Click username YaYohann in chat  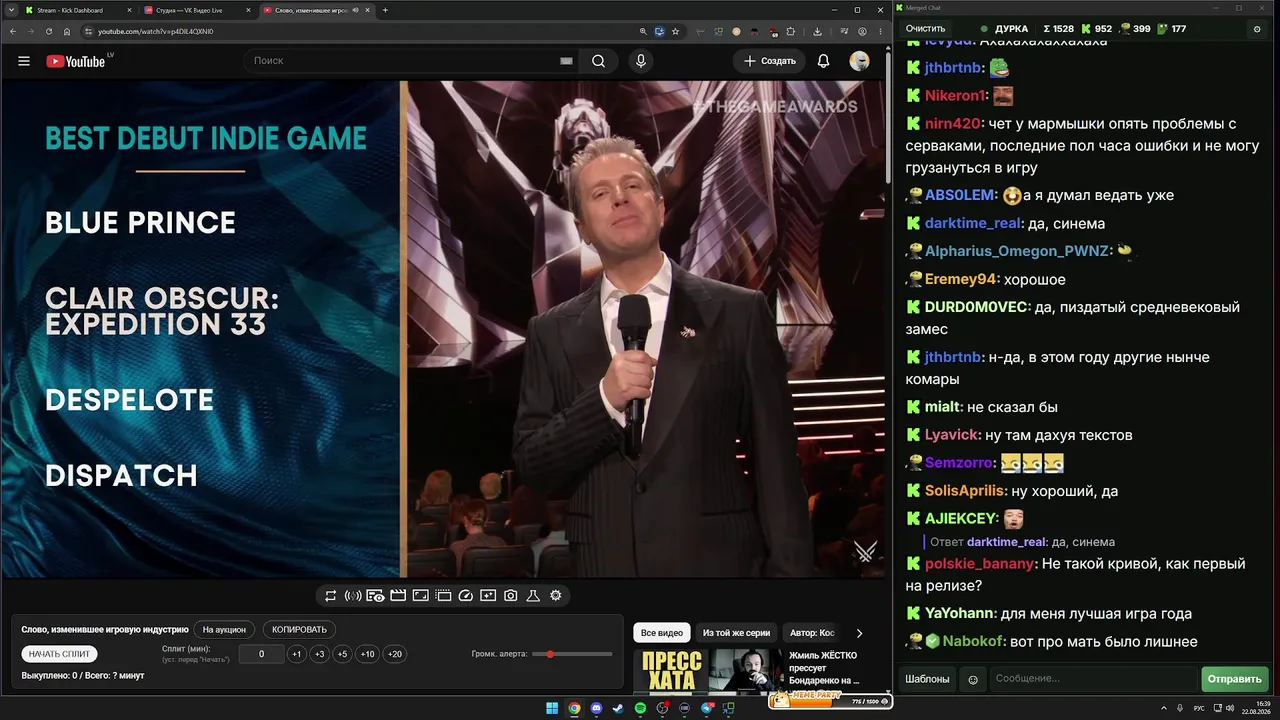960,614
